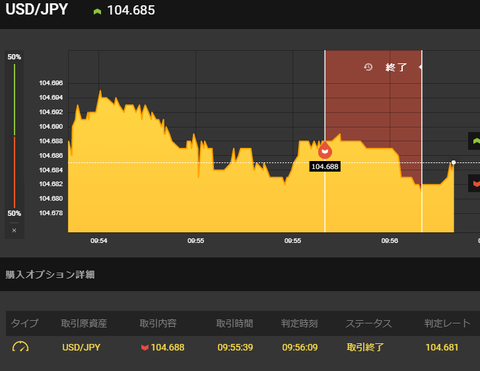The image size is (480, 371).
Task: Click the 09:54 time axis label
Action: [x=99, y=241]
